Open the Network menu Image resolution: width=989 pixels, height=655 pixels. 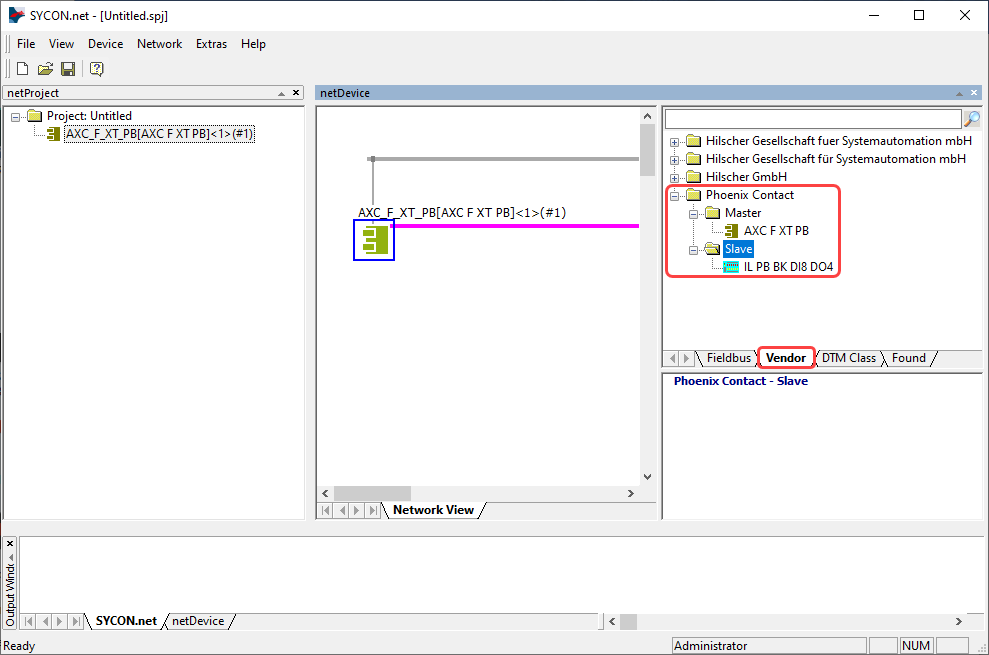pos(160,44)
